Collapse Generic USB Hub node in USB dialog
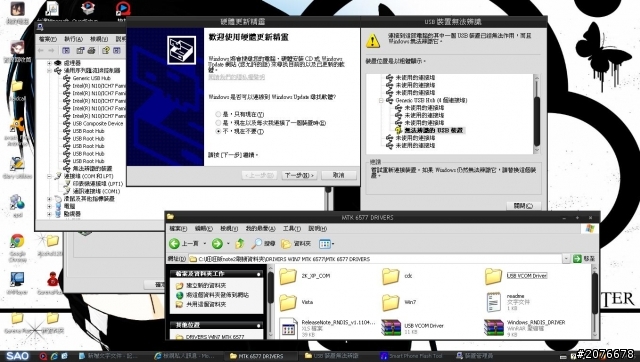The height and width of the screenshot is (362, 640). 380,100
